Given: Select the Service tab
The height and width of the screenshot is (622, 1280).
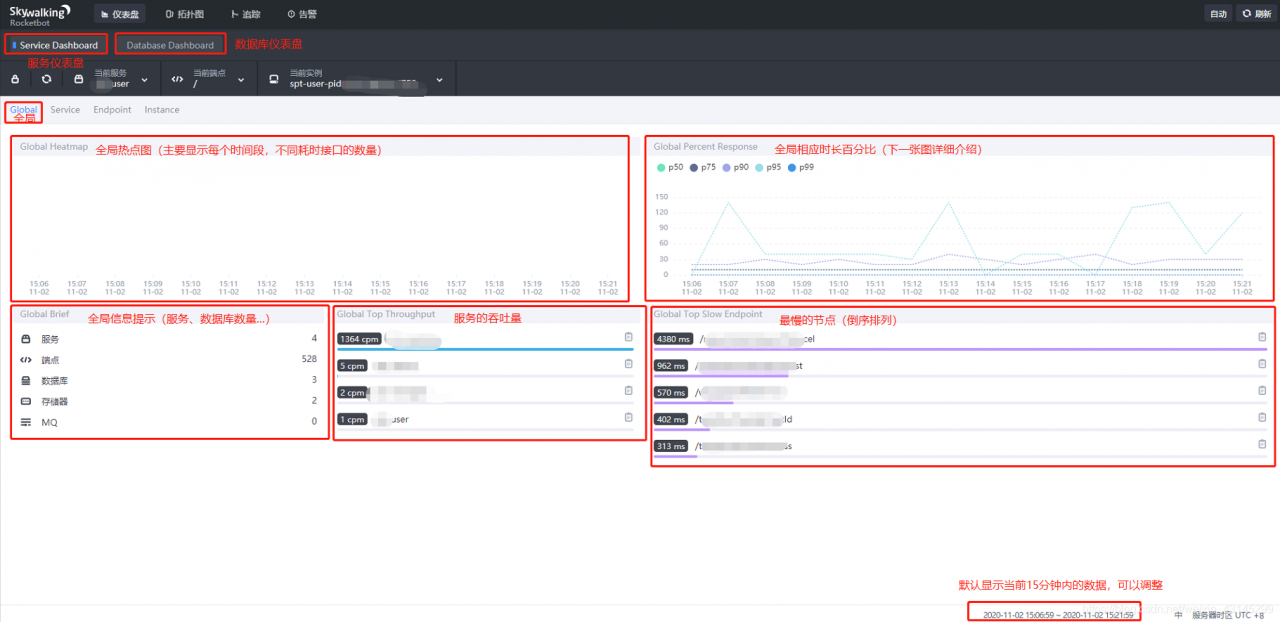Looking at the screenshot, I should pyautogui.click(x=65, y=110).
